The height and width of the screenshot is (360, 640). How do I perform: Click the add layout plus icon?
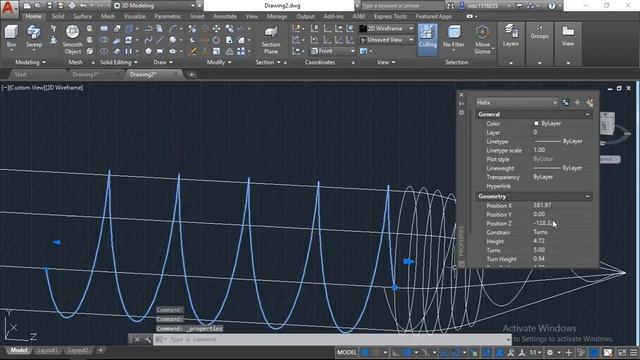(x=100, y=350)
